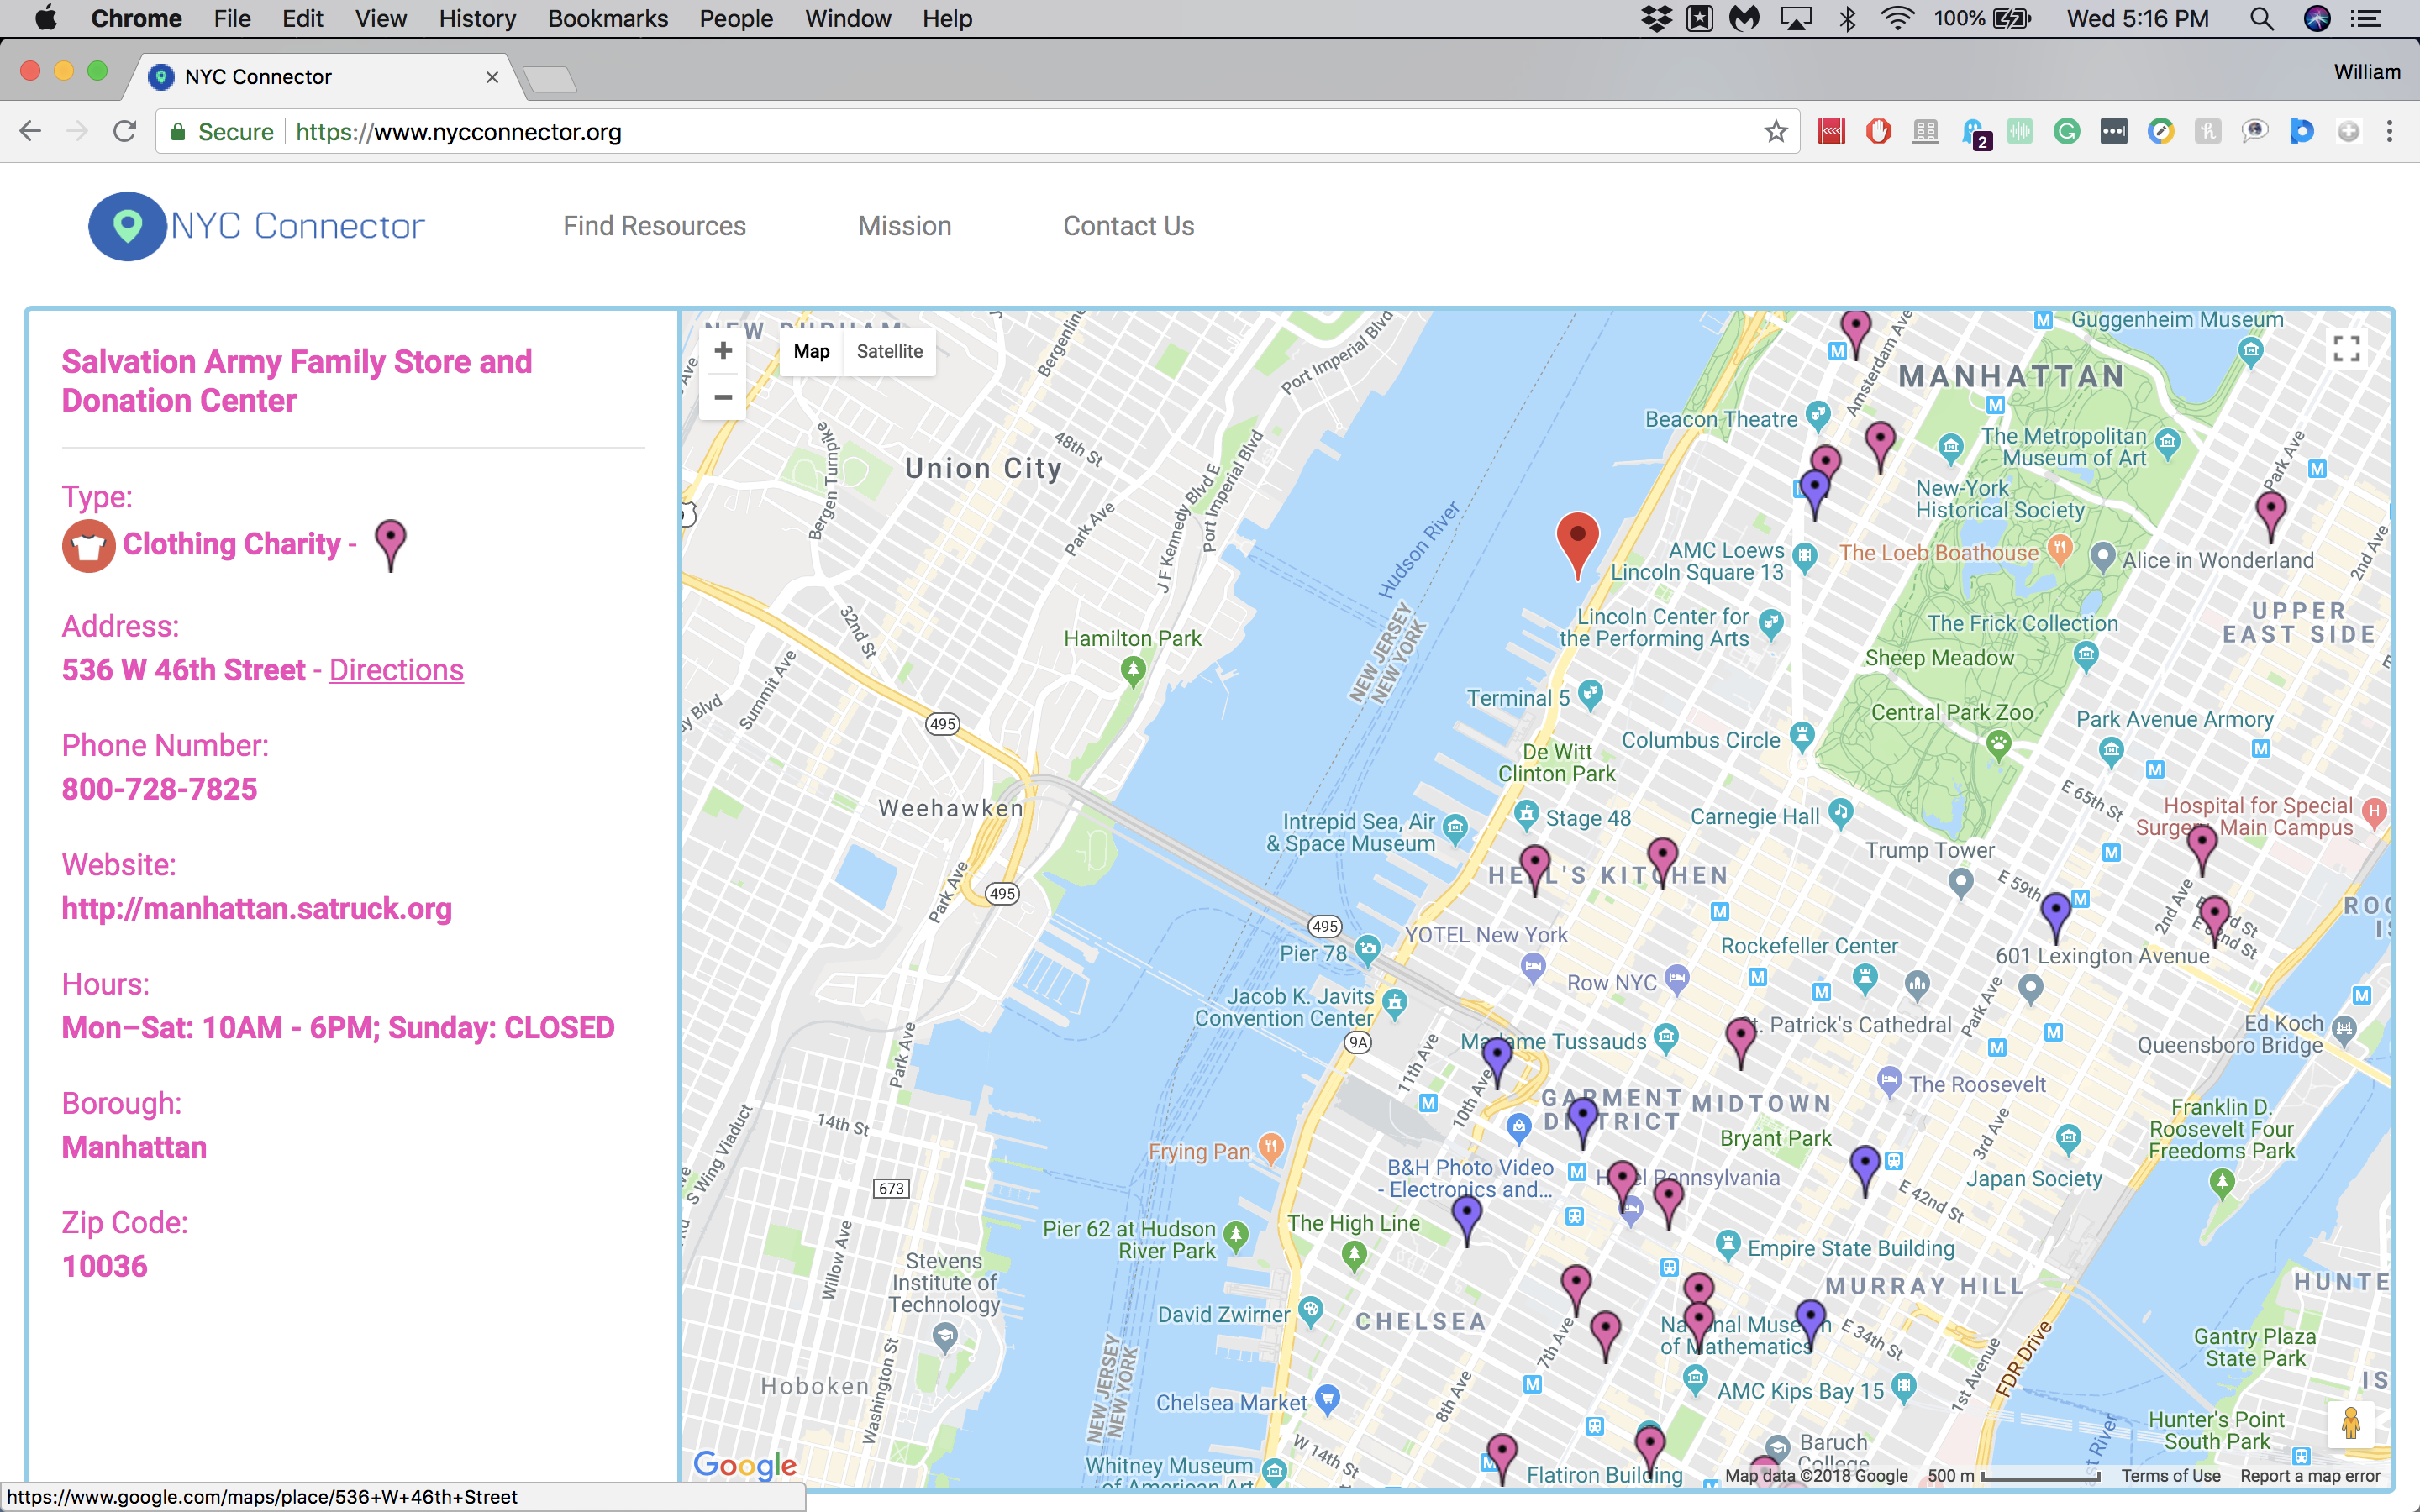Open the manhattan.satruck.org website link
Viewport: 2420px width, 1512px height.
pos(257,909)
